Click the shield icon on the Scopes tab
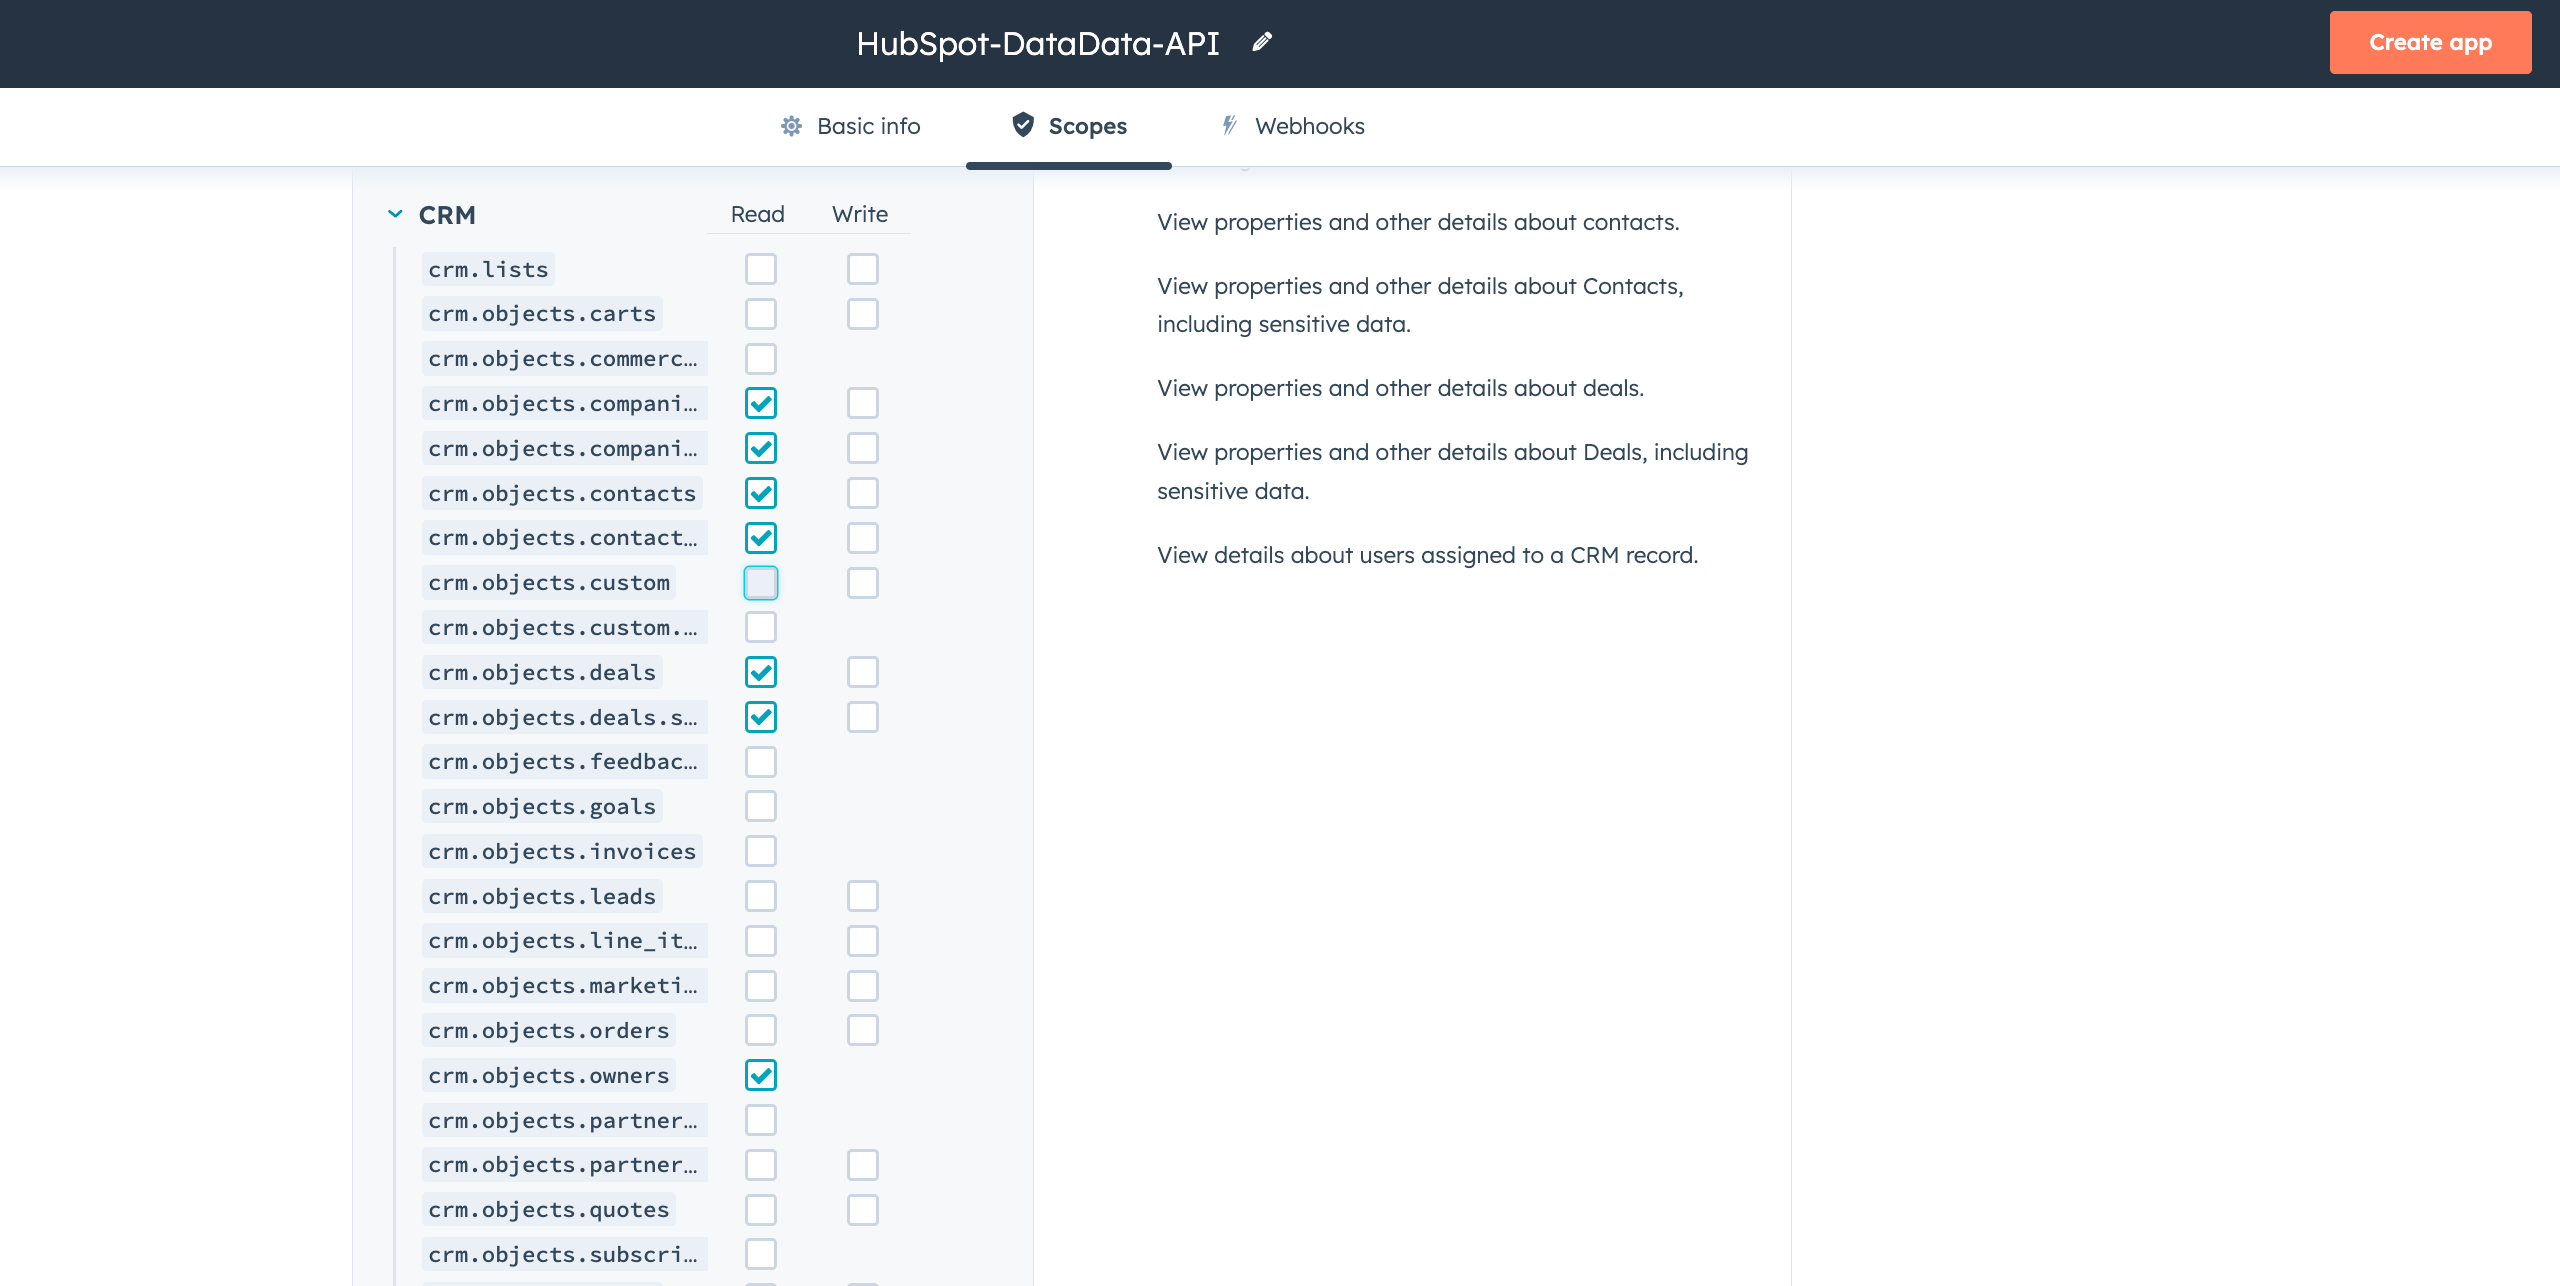2560x1286 pixels. click(1022, 126)
